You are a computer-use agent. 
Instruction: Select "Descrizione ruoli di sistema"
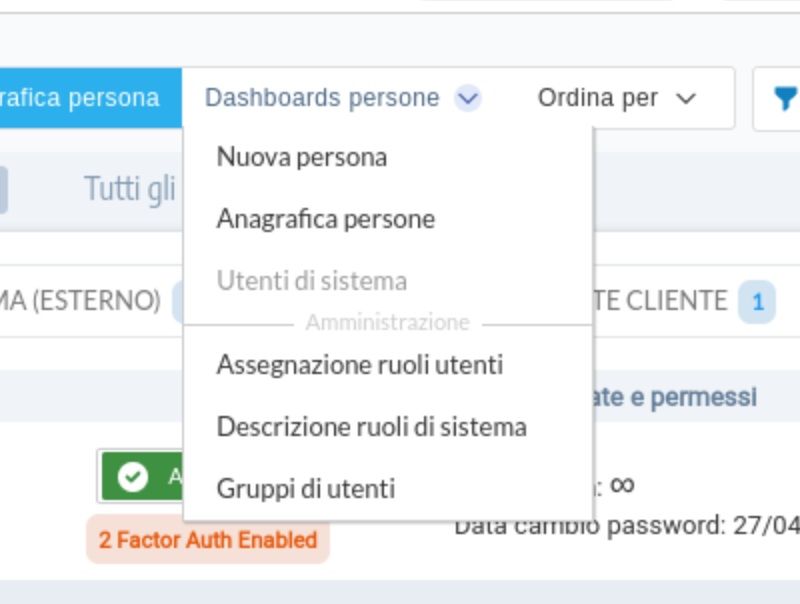[372, 426]
